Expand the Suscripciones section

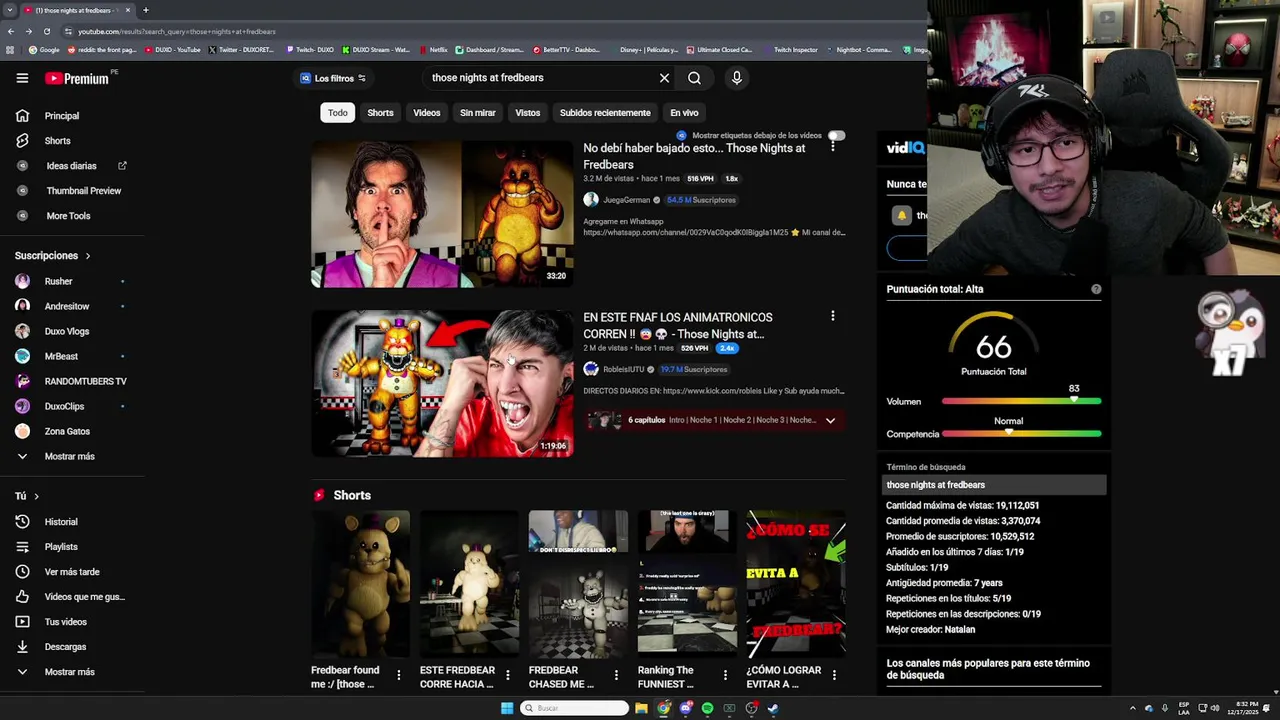53,256
